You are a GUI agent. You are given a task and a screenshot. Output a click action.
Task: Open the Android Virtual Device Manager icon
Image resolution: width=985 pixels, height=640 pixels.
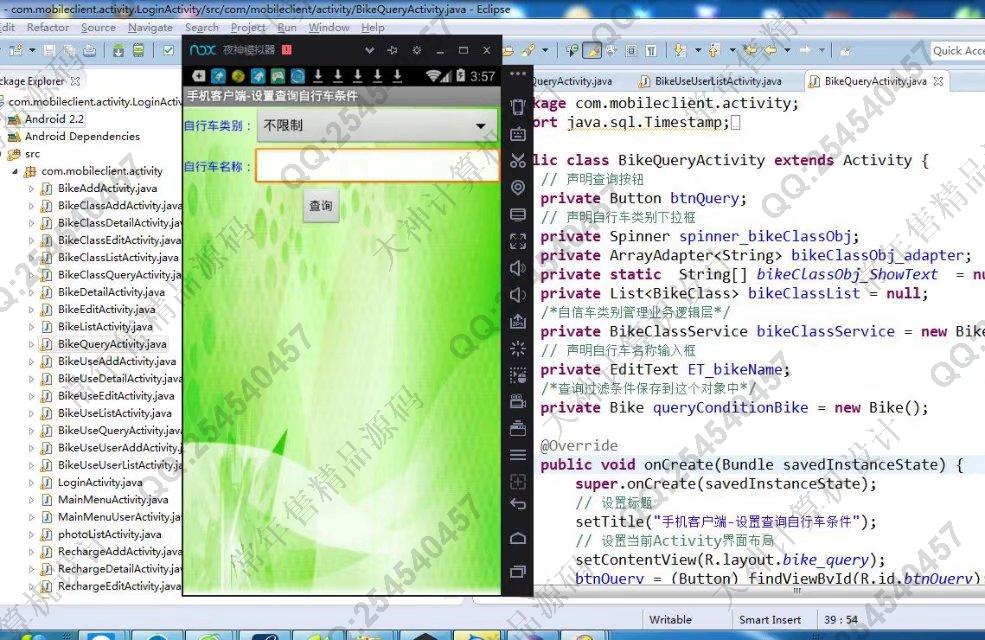pyautogui.click(x=138, y=51)
